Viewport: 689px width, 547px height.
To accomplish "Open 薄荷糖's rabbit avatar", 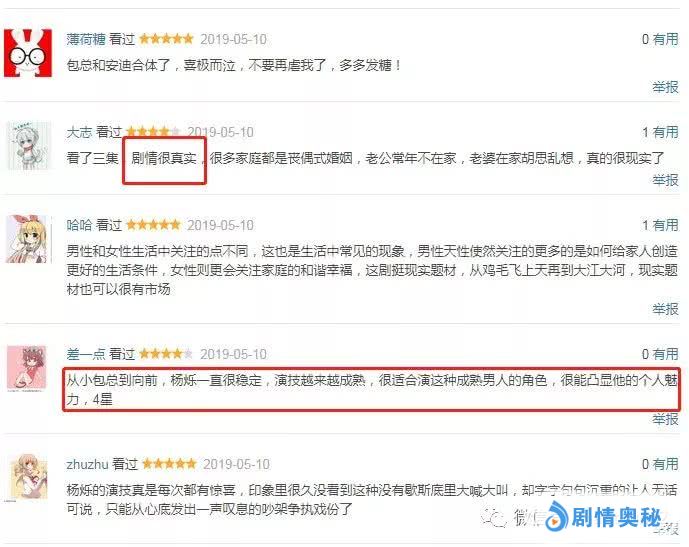I will pos(28,53).
